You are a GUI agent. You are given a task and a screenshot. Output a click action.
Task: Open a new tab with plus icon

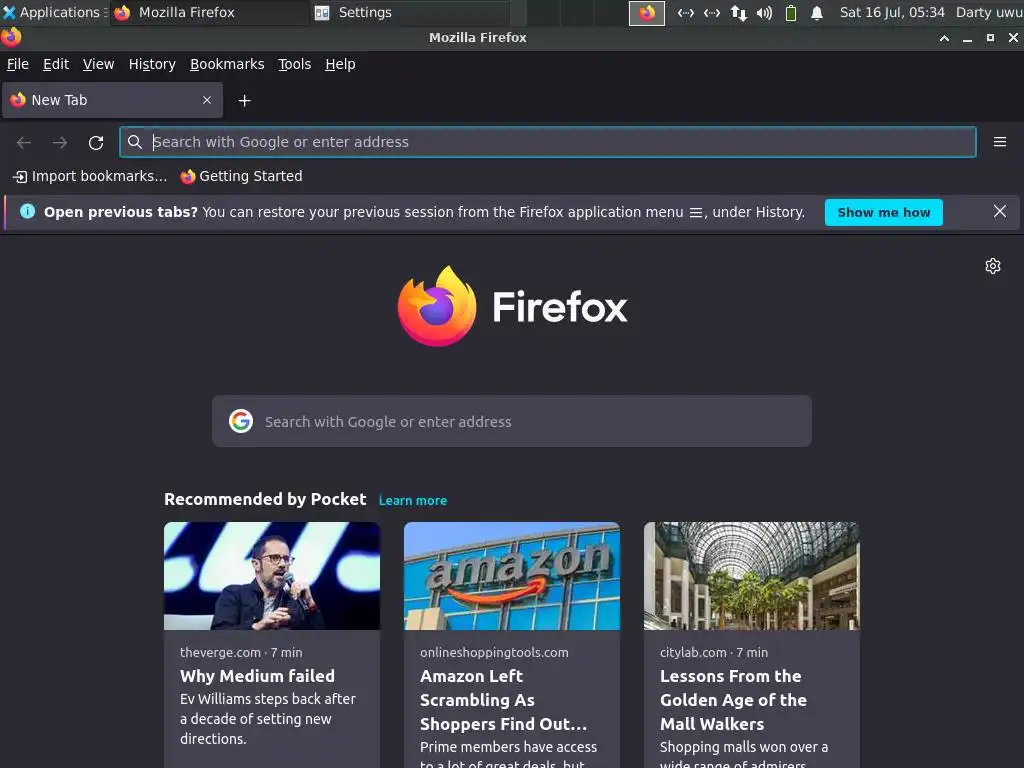tap(244, 101)
